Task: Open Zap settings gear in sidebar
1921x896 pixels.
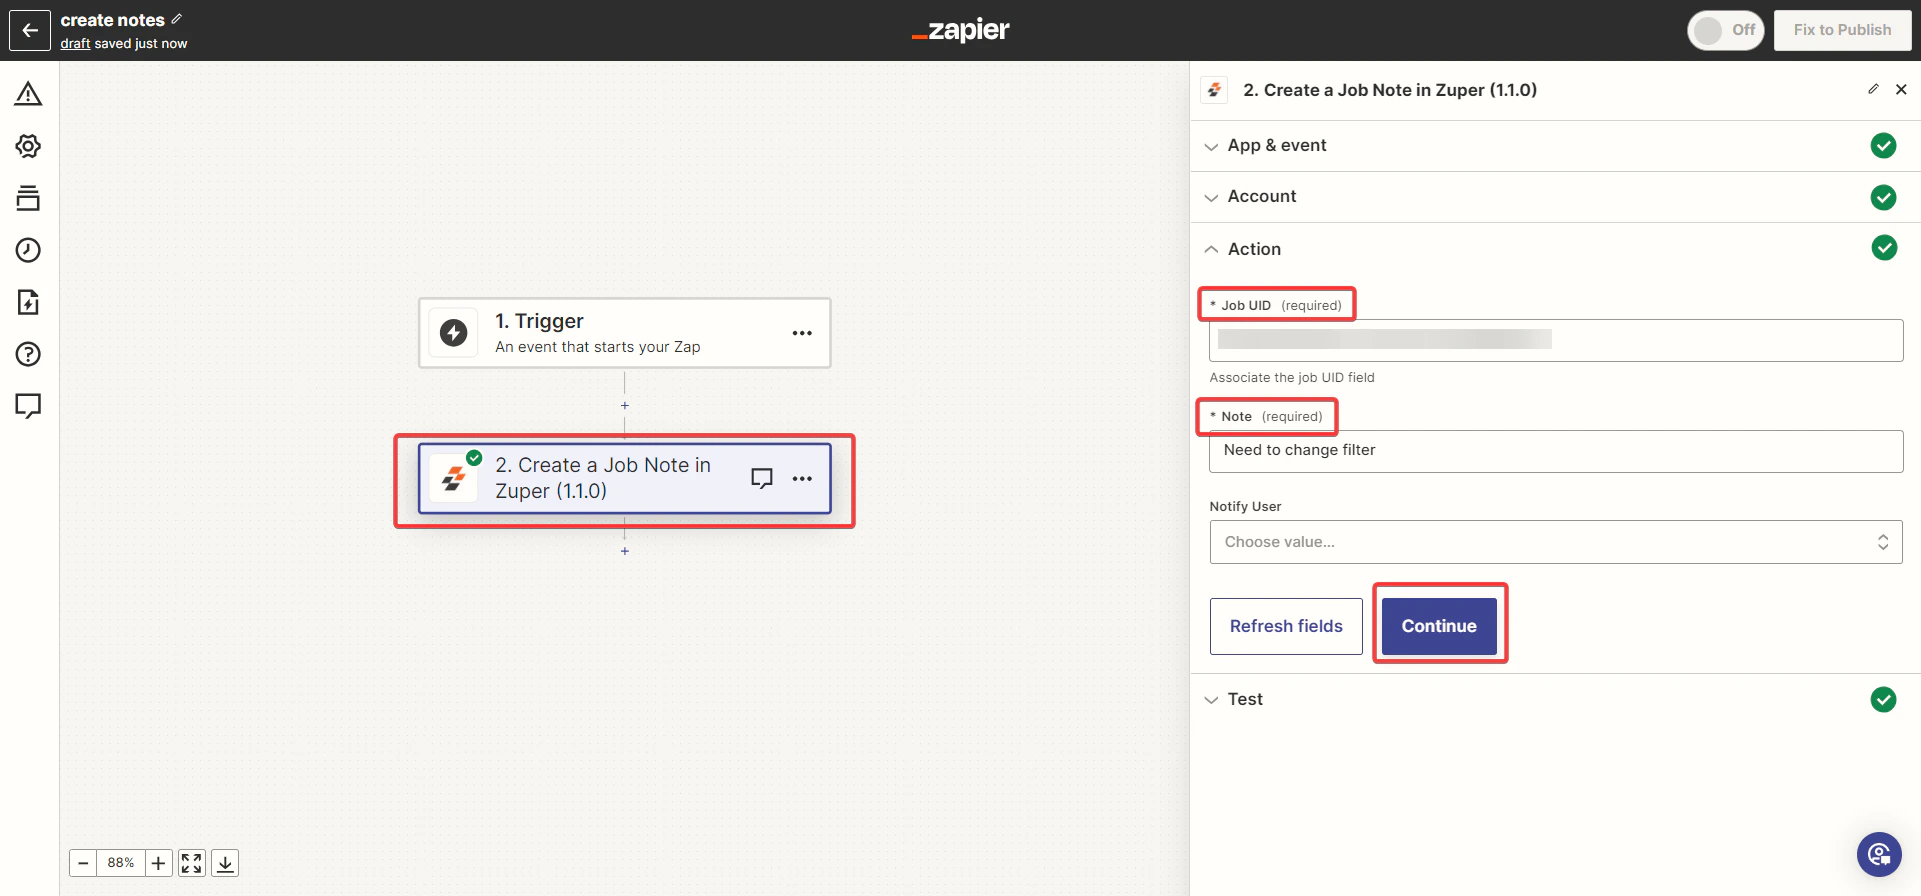Action: pos(28,146)
